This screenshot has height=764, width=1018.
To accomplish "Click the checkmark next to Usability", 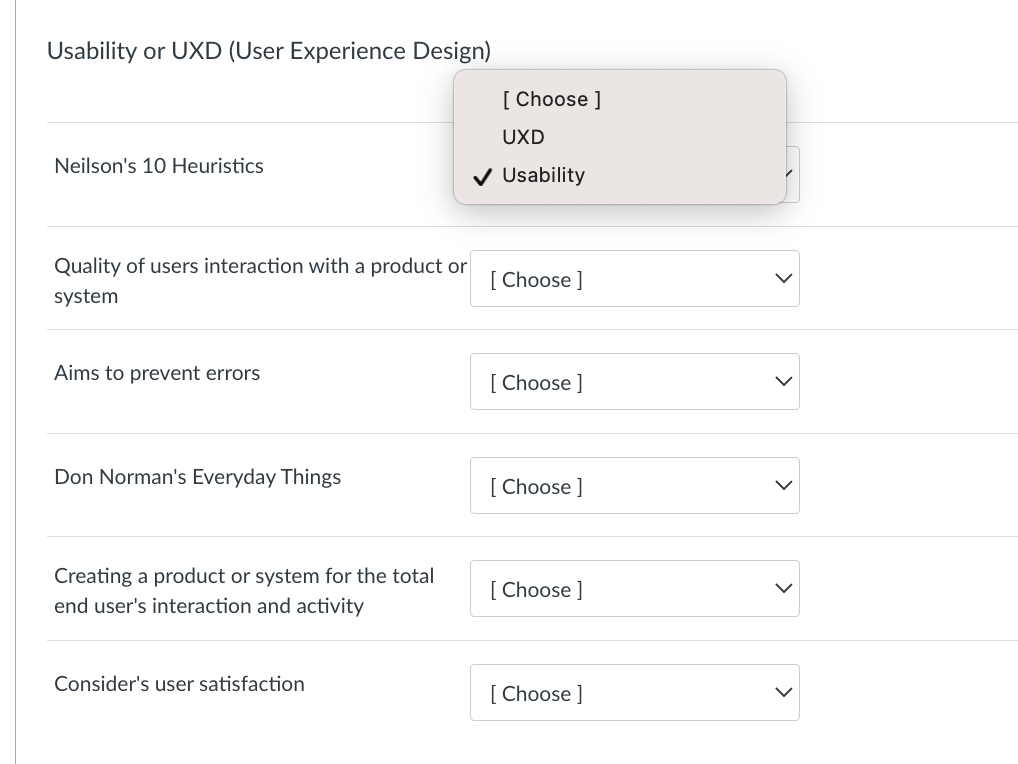I will 483,176.
